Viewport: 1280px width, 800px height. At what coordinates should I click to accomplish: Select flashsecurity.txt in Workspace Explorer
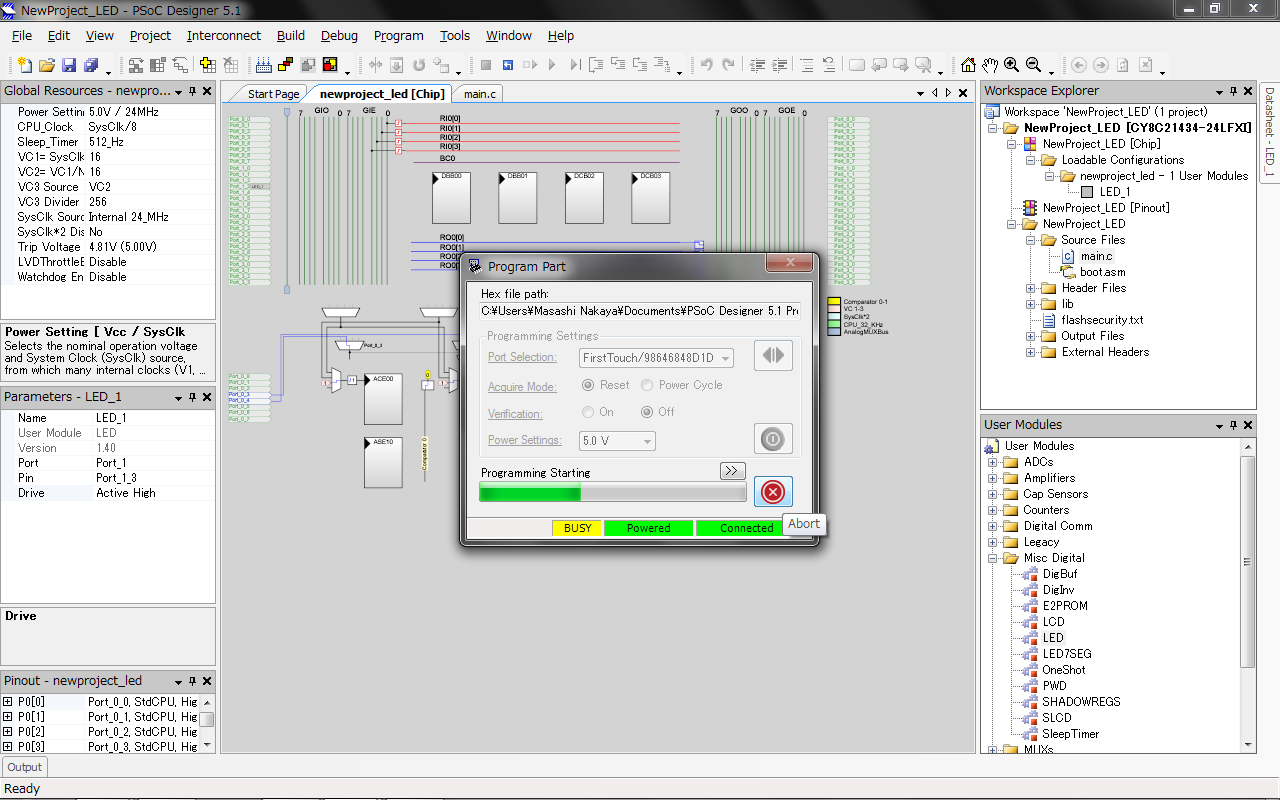coord(1102,320)
